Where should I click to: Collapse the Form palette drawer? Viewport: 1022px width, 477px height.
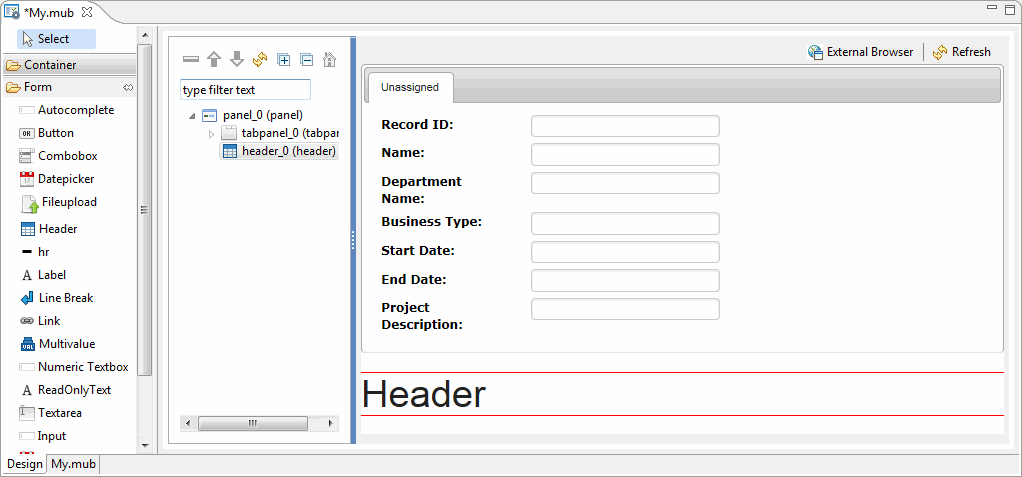[68, 87]
